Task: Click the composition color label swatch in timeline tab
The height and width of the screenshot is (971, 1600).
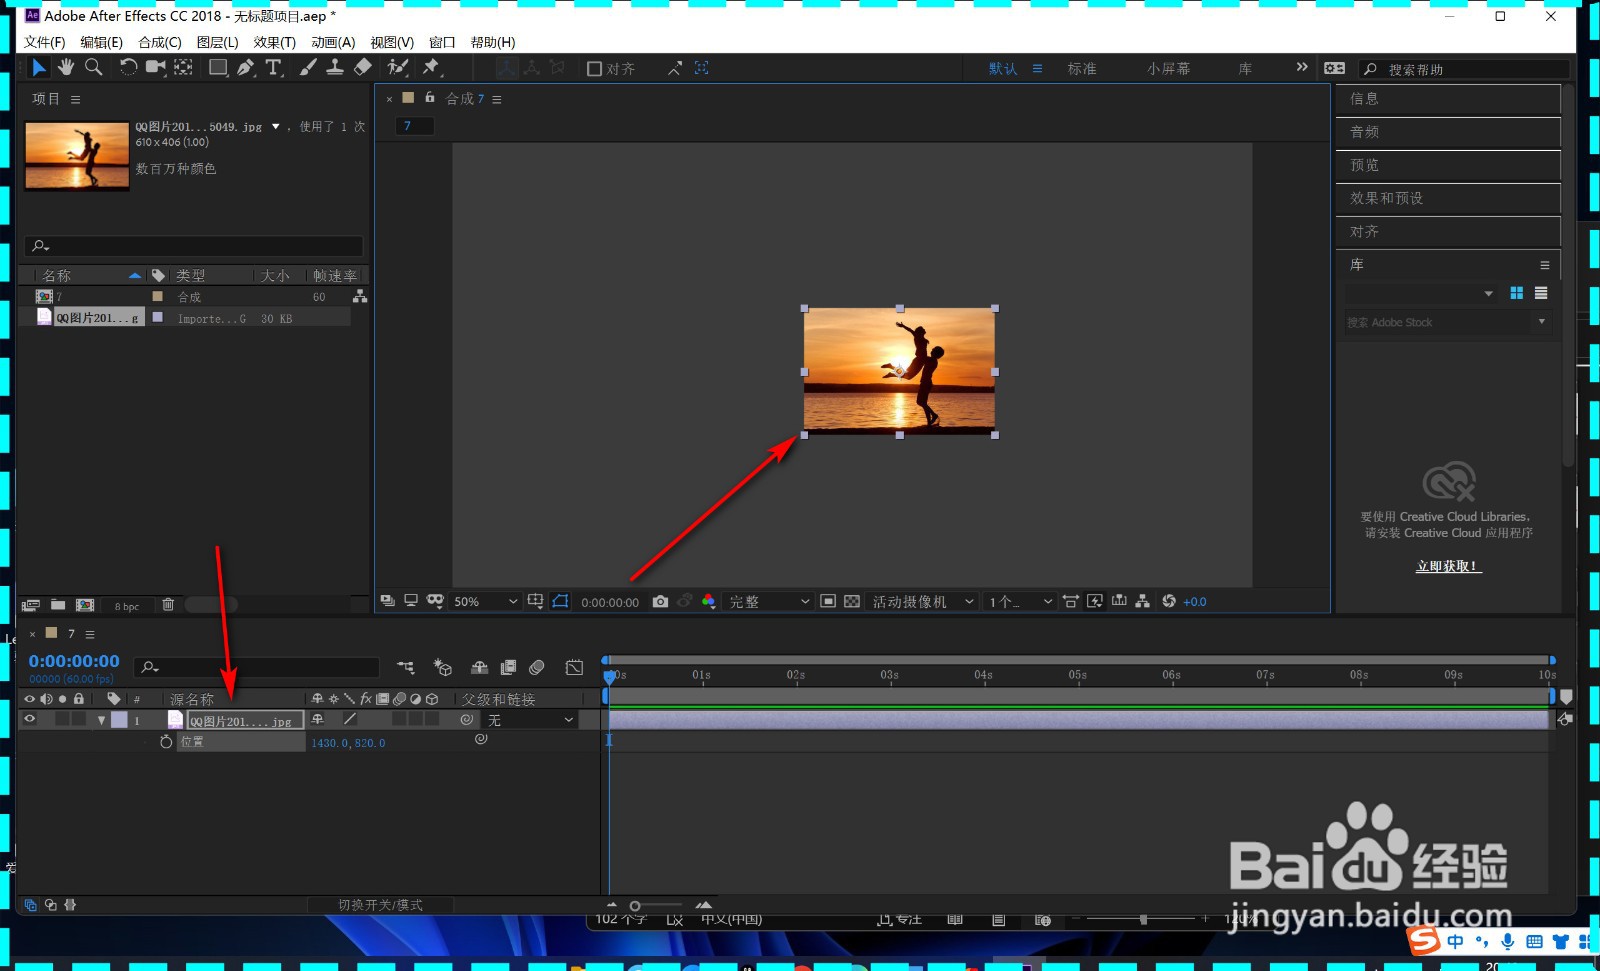Action: coord(51,632)
